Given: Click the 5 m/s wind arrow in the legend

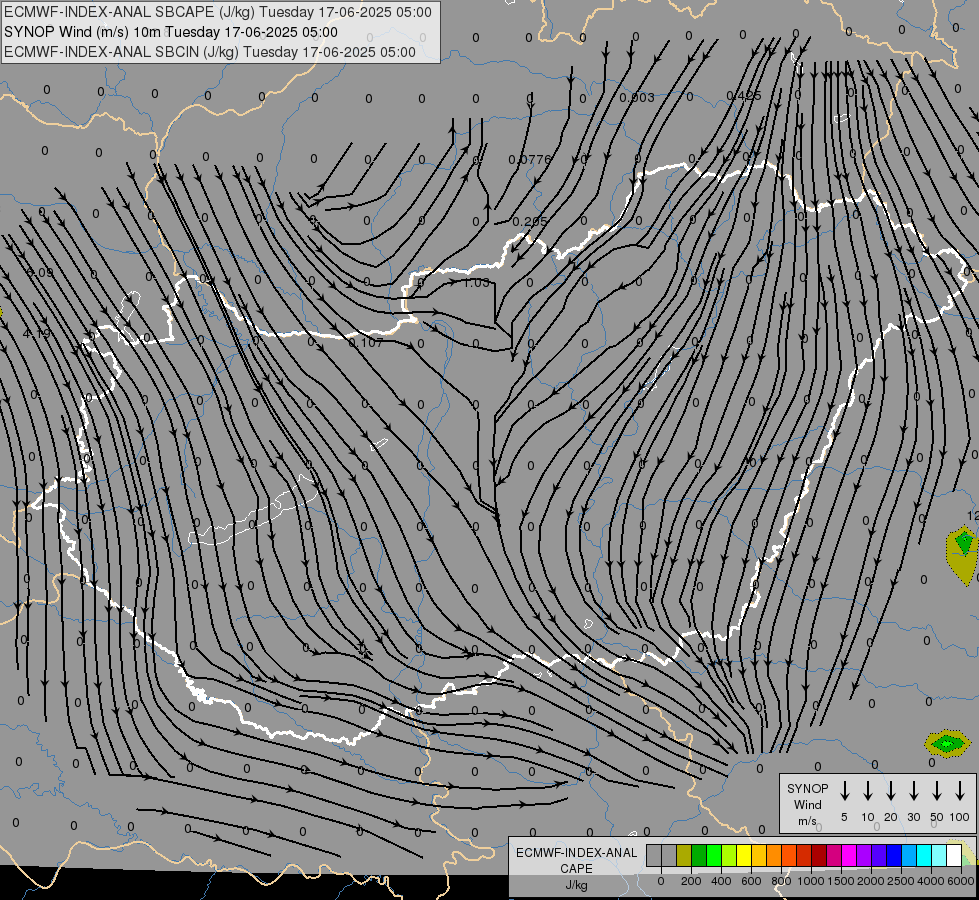Looking at the screenshot, I should click(844, 791).
